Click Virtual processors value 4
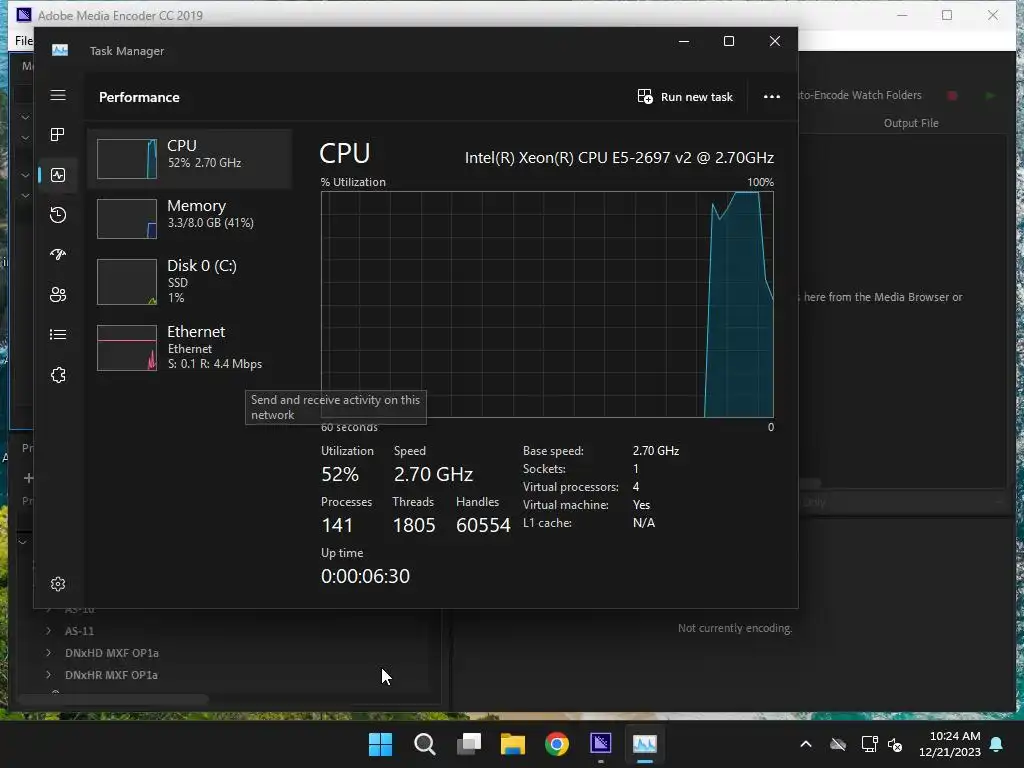This screenshot has width=1024, height=768. click(x=635, y=487)
